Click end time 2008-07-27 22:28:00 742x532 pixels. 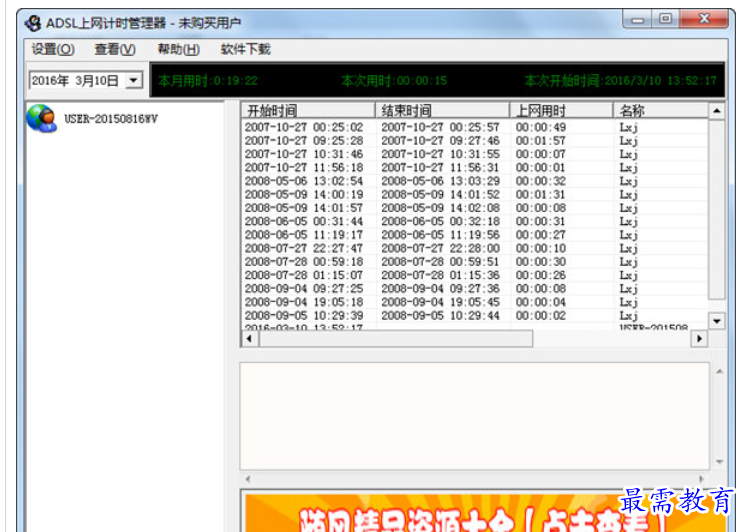click(x=441, y=248)
